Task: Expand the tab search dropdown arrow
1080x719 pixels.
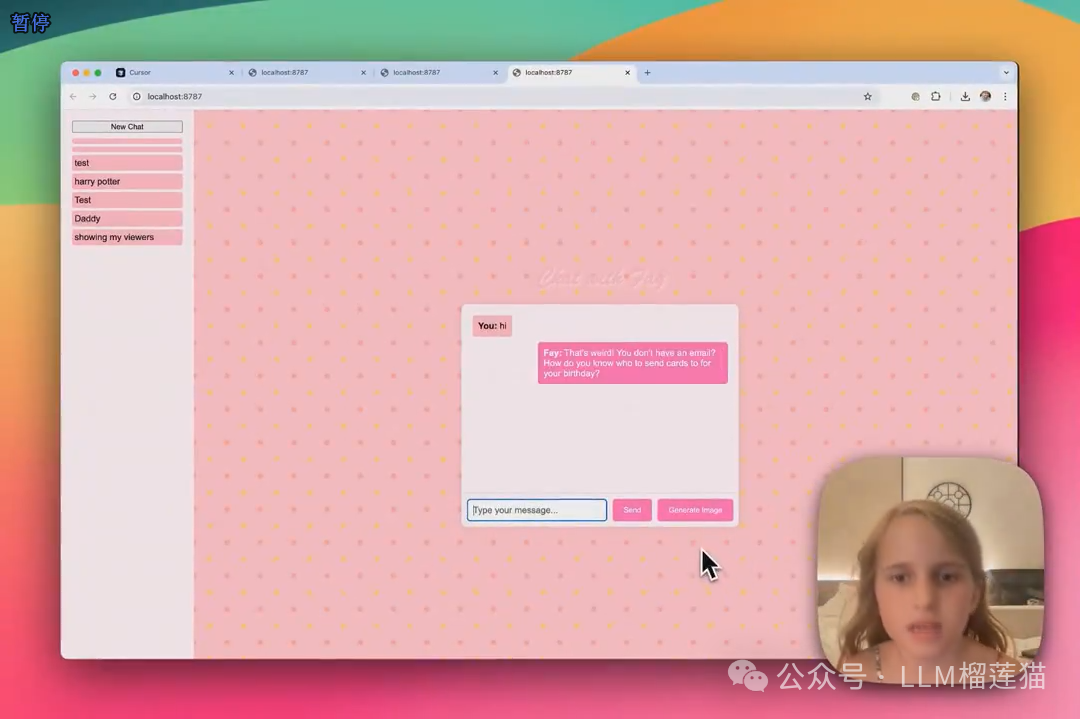Action: tap(1006, 73)
